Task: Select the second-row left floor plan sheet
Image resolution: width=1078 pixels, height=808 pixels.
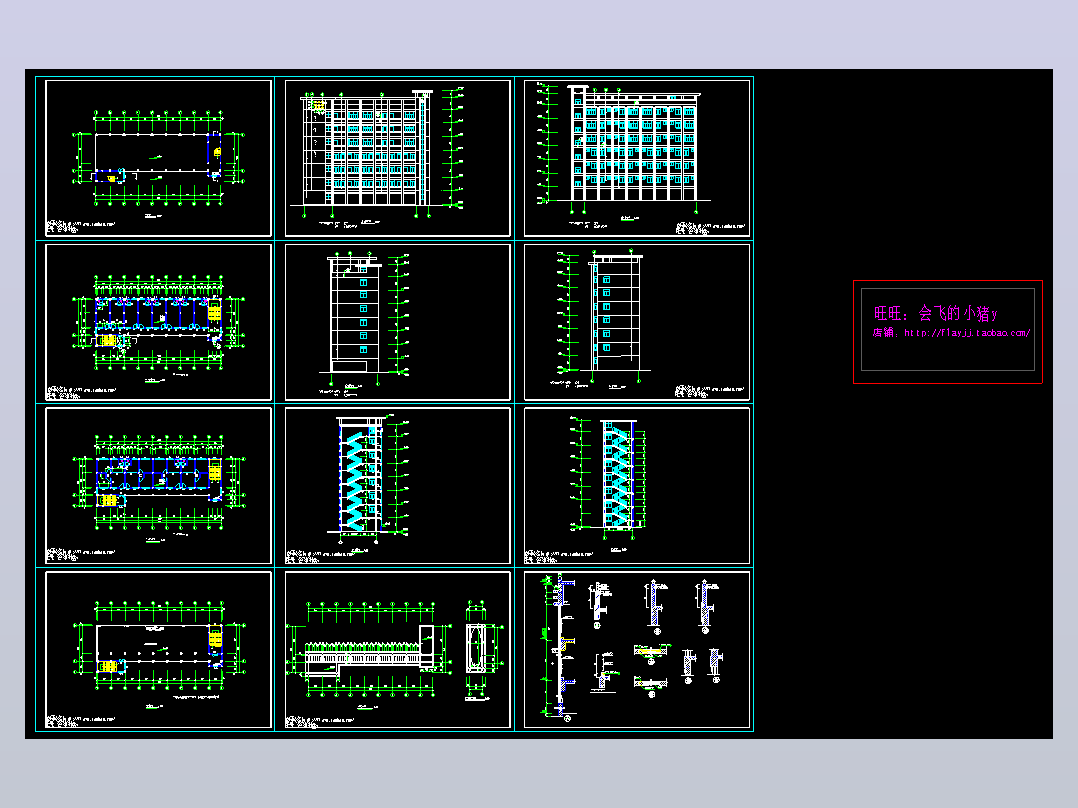Action: pyautogui.click(x=159, y=322)
